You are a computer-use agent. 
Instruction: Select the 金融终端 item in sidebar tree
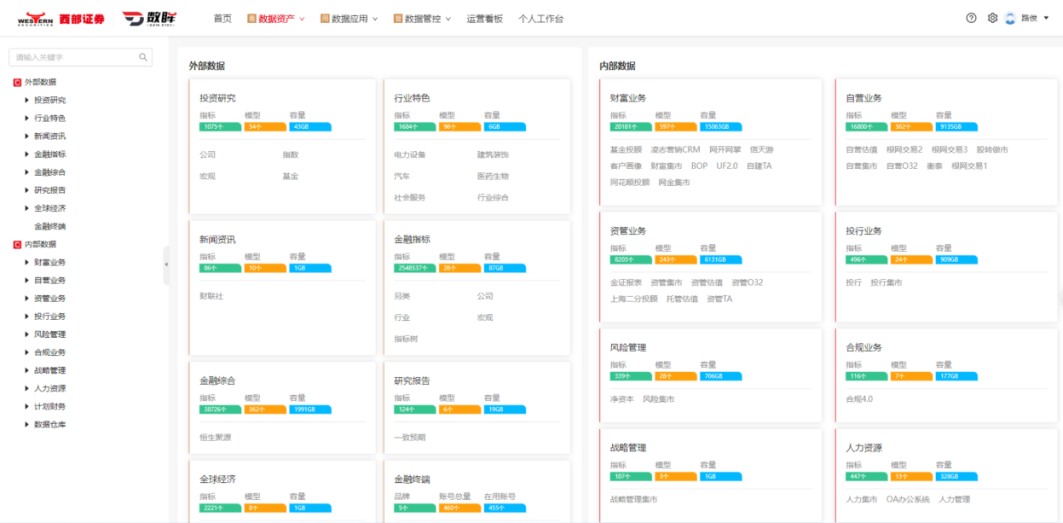(50, 226)
